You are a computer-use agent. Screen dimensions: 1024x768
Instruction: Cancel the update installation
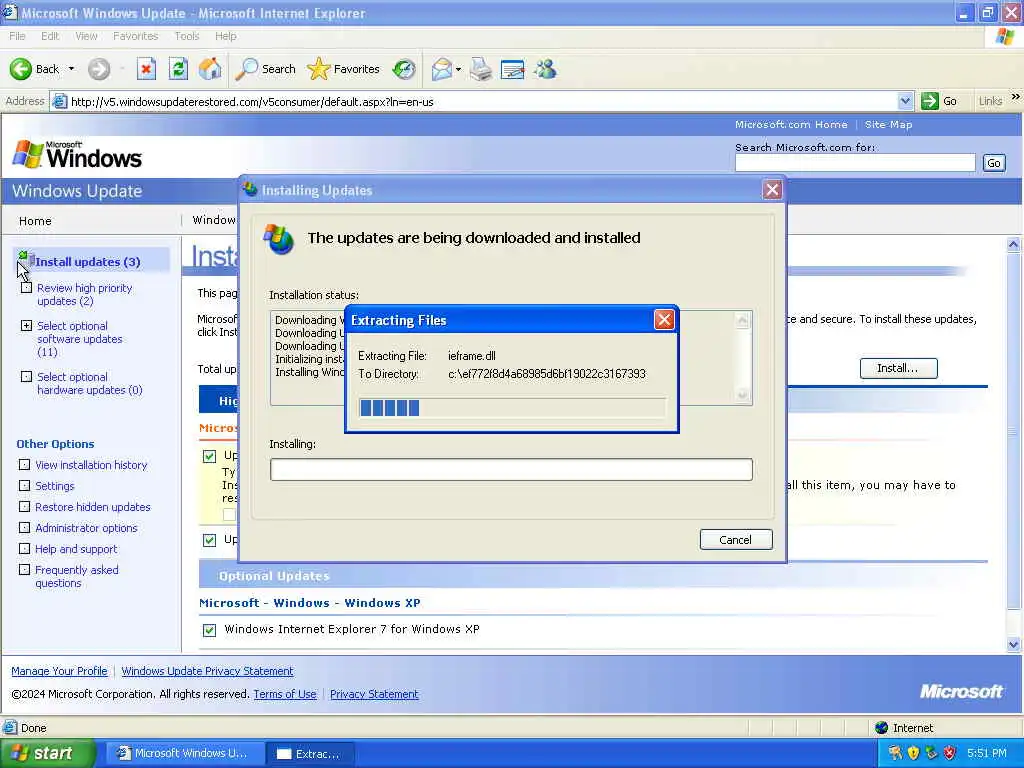point(736,539)
